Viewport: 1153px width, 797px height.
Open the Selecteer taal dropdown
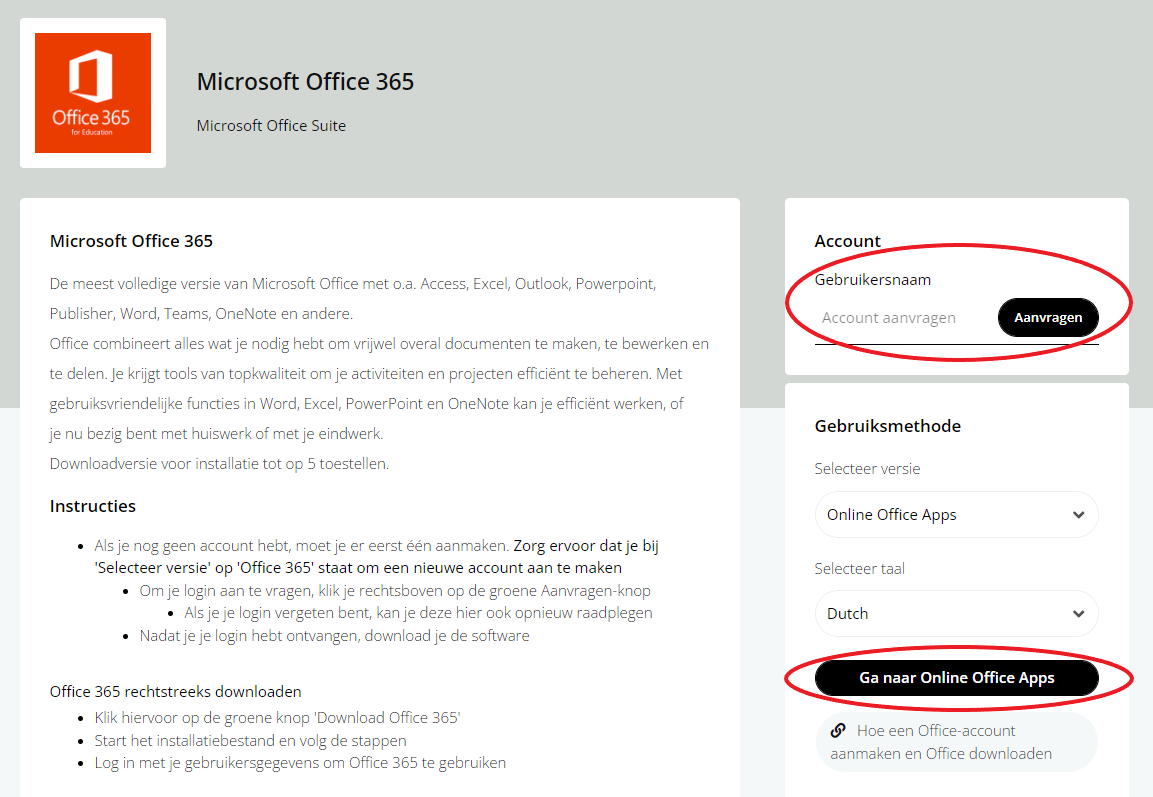point(956,613)
